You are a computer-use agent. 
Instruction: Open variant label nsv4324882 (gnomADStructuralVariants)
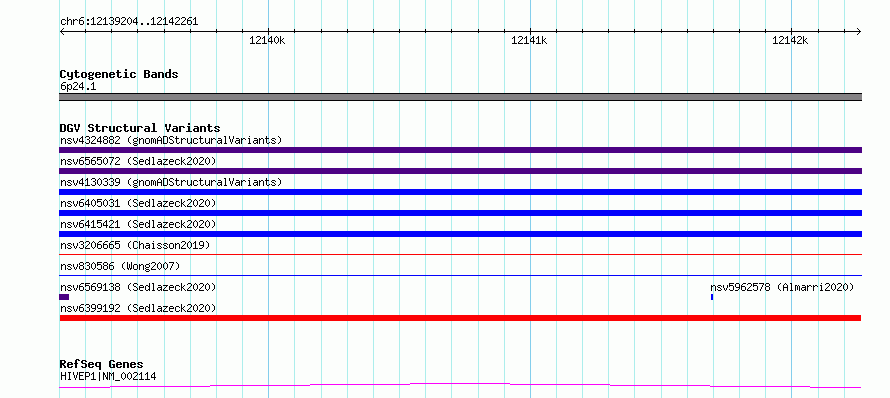pos(171,140)
